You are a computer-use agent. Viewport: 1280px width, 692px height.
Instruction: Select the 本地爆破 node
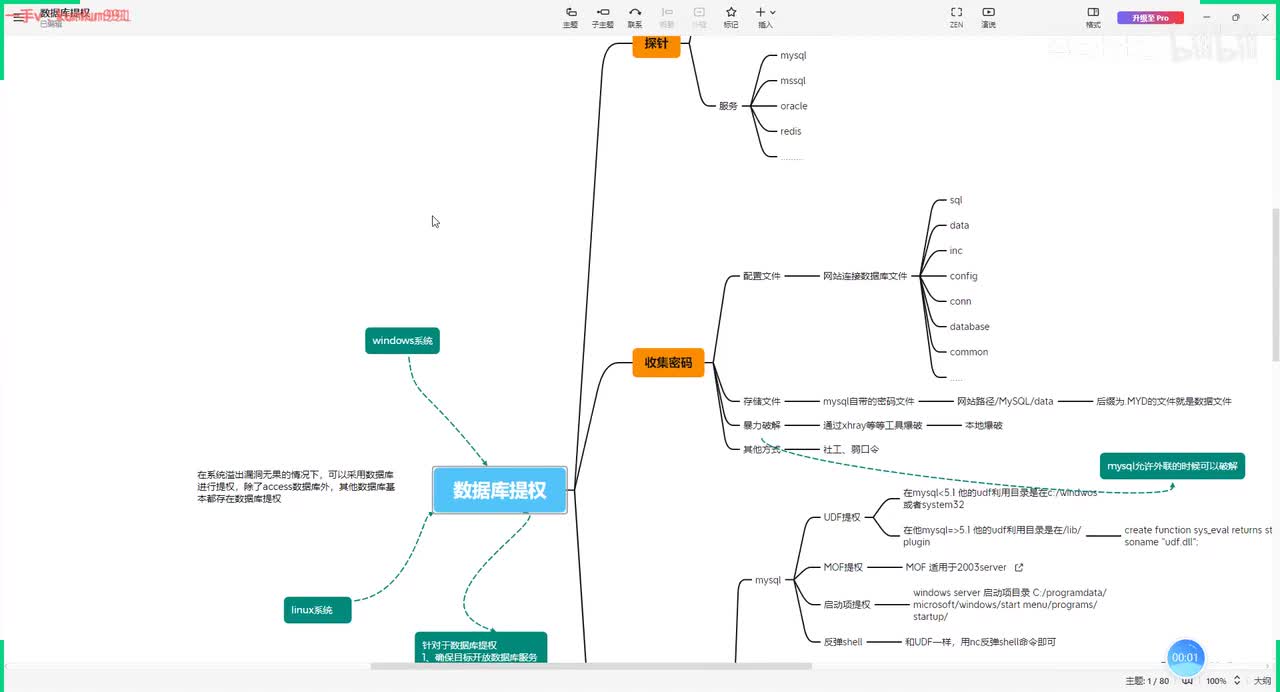(x=984, y=425)
